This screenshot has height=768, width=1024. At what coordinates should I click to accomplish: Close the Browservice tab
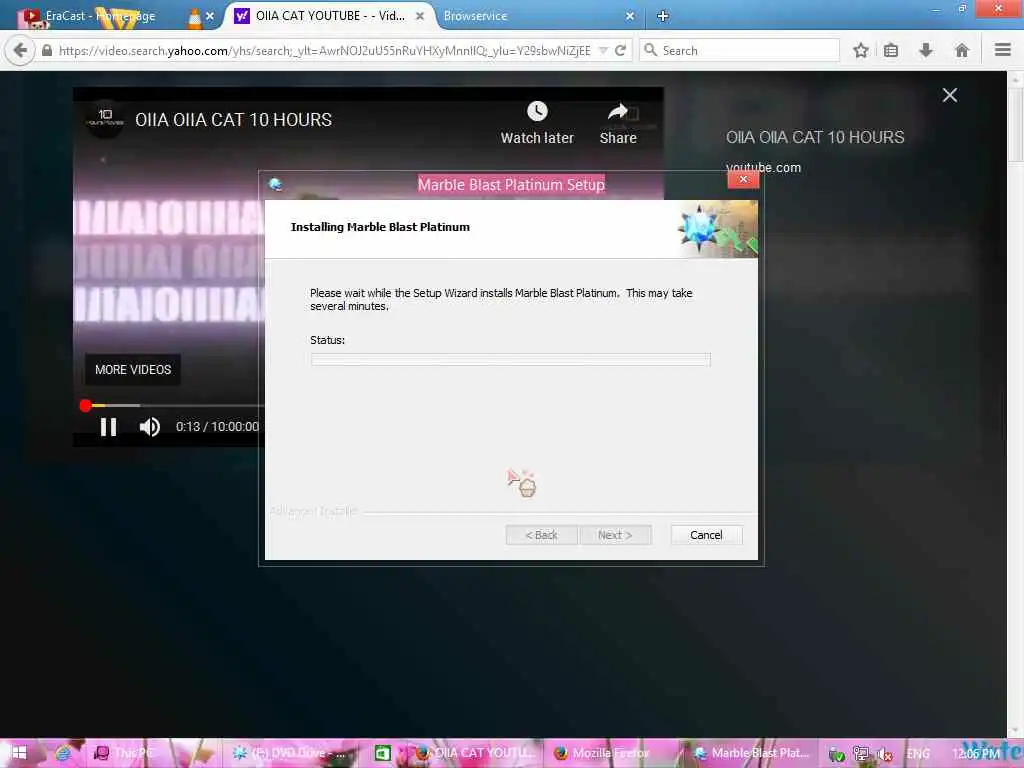tap(630, 16)
